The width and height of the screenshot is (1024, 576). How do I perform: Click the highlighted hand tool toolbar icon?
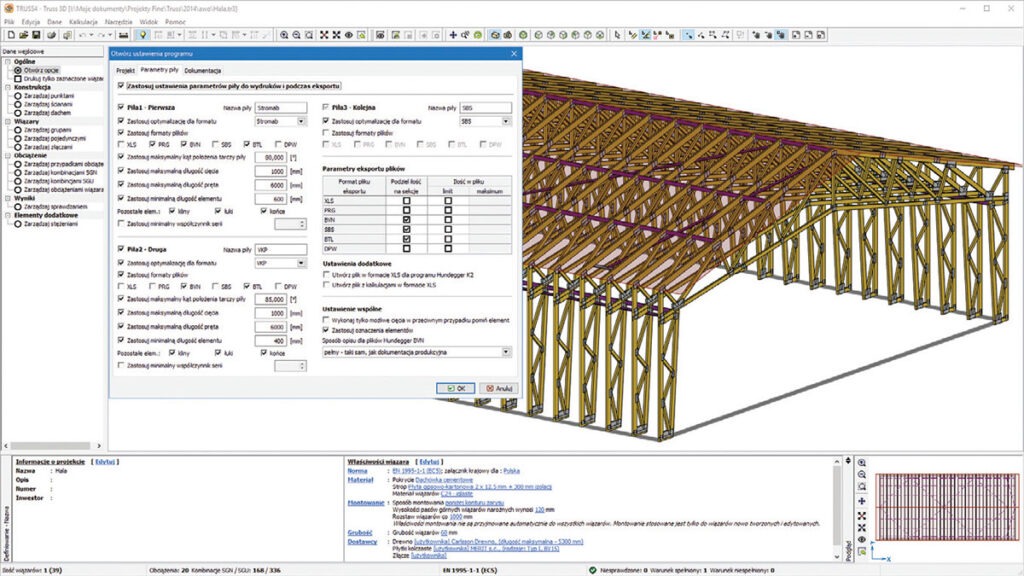pos(780,35)
